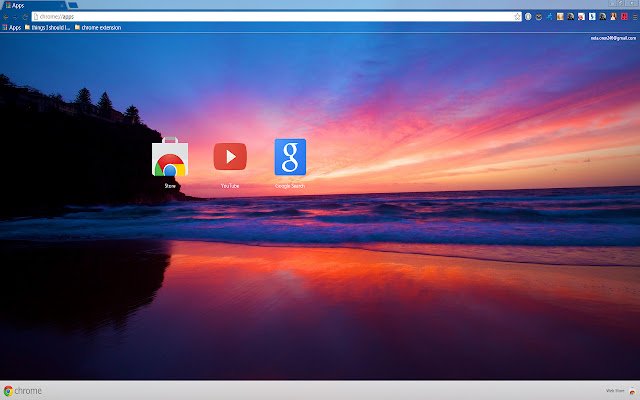Go back using the browser back arrow
Screen dimensions: 640x400
[x=6, y=17]
